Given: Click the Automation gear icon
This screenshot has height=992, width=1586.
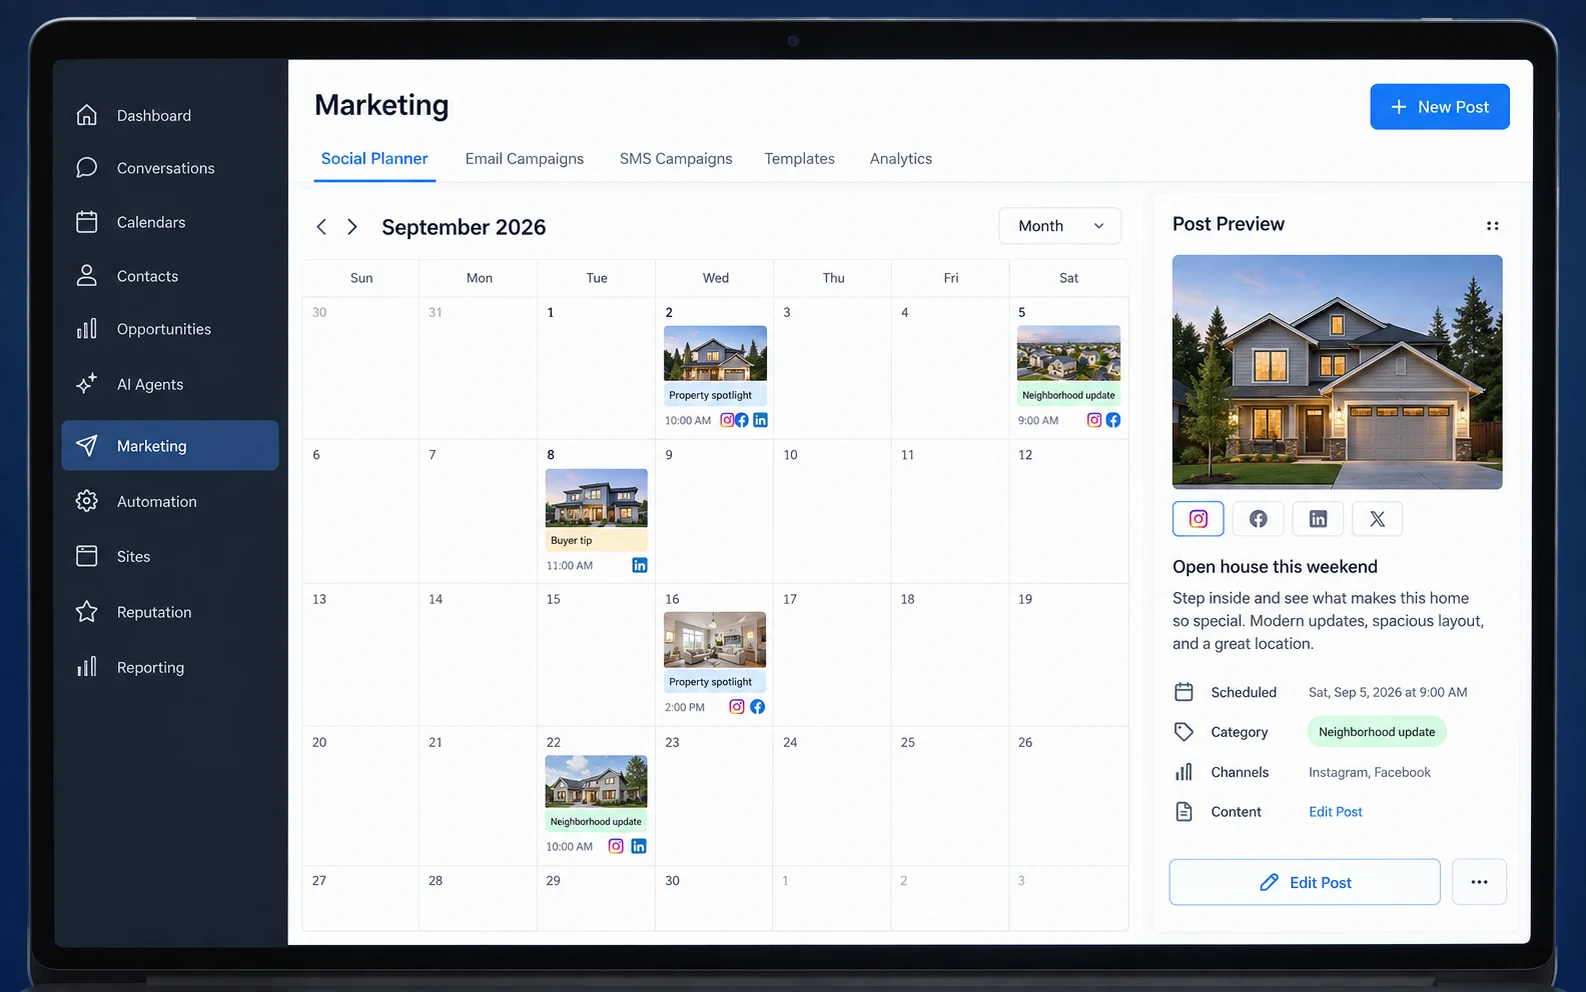Looking at the screenshot, I should pos(87,501).
